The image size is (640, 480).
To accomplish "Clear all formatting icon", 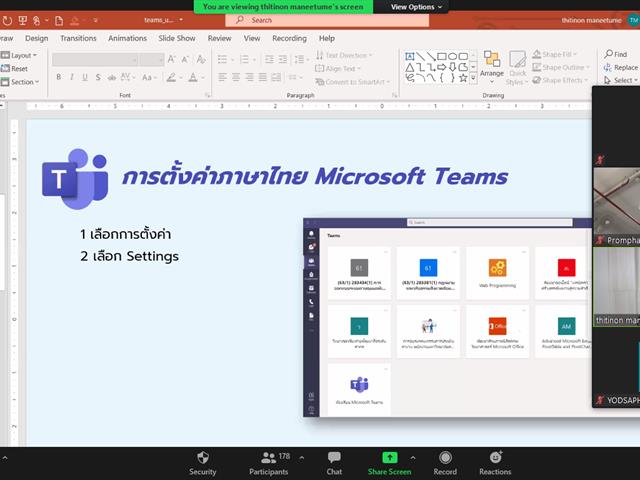I will 201,59.
